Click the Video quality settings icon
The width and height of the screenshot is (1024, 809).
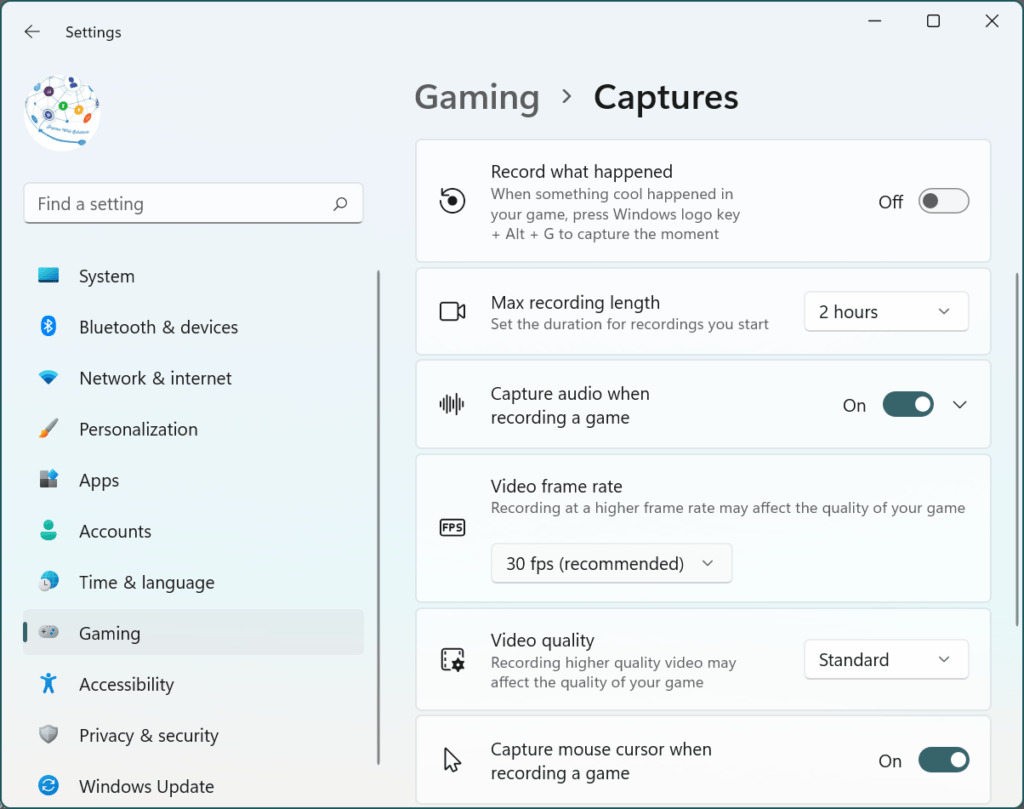[452, 659]
